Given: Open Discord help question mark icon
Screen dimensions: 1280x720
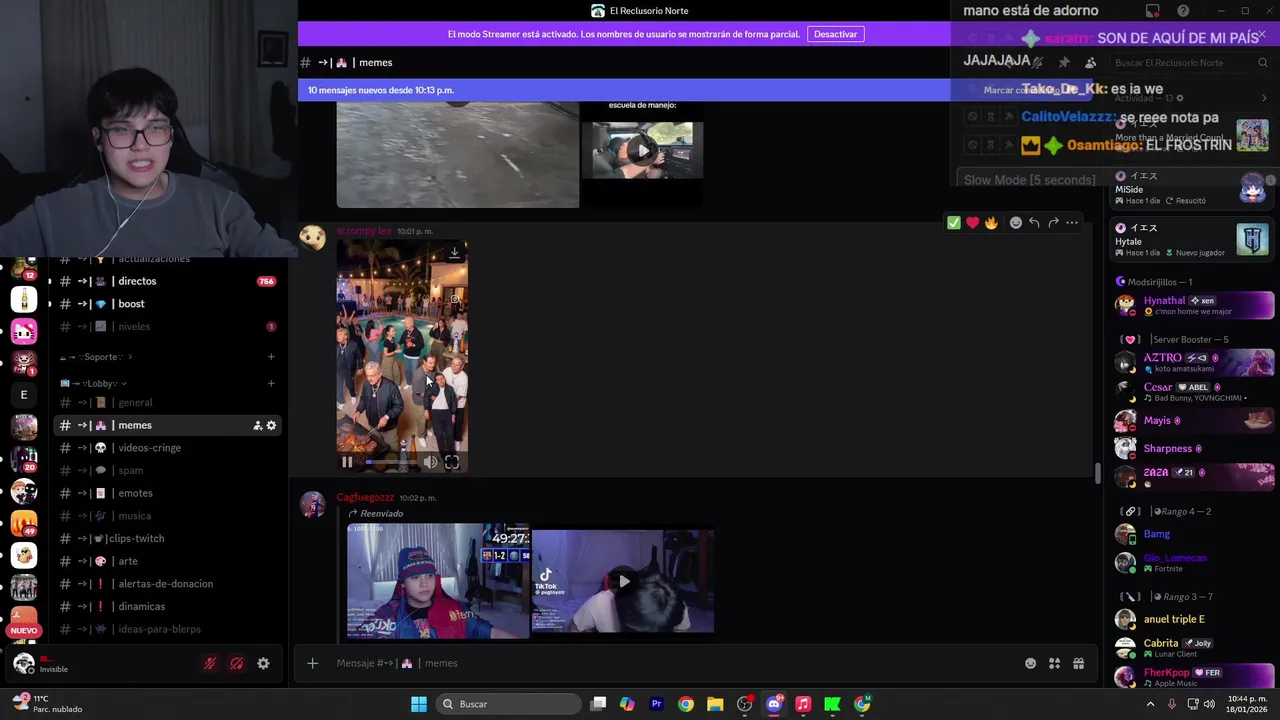Looking at the screenshot, I should 1183,11.
